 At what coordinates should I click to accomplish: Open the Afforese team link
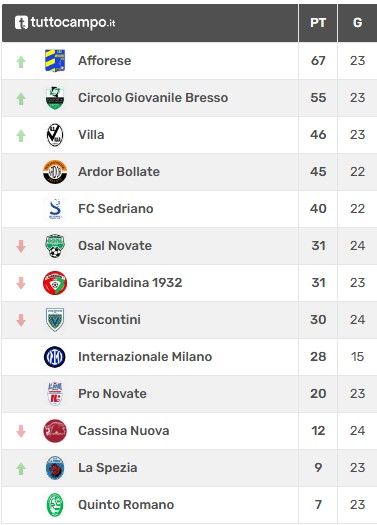tap(104, 61)
